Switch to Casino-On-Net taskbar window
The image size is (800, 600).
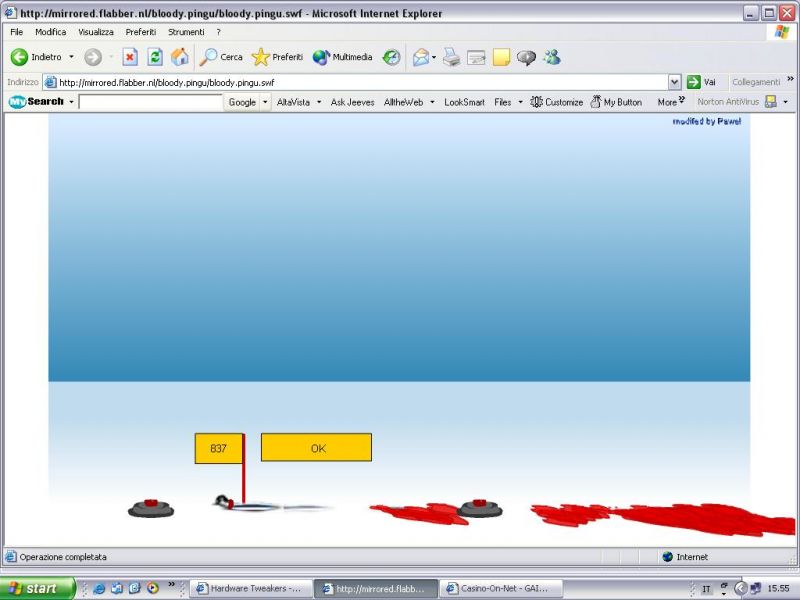click(501, 589)
